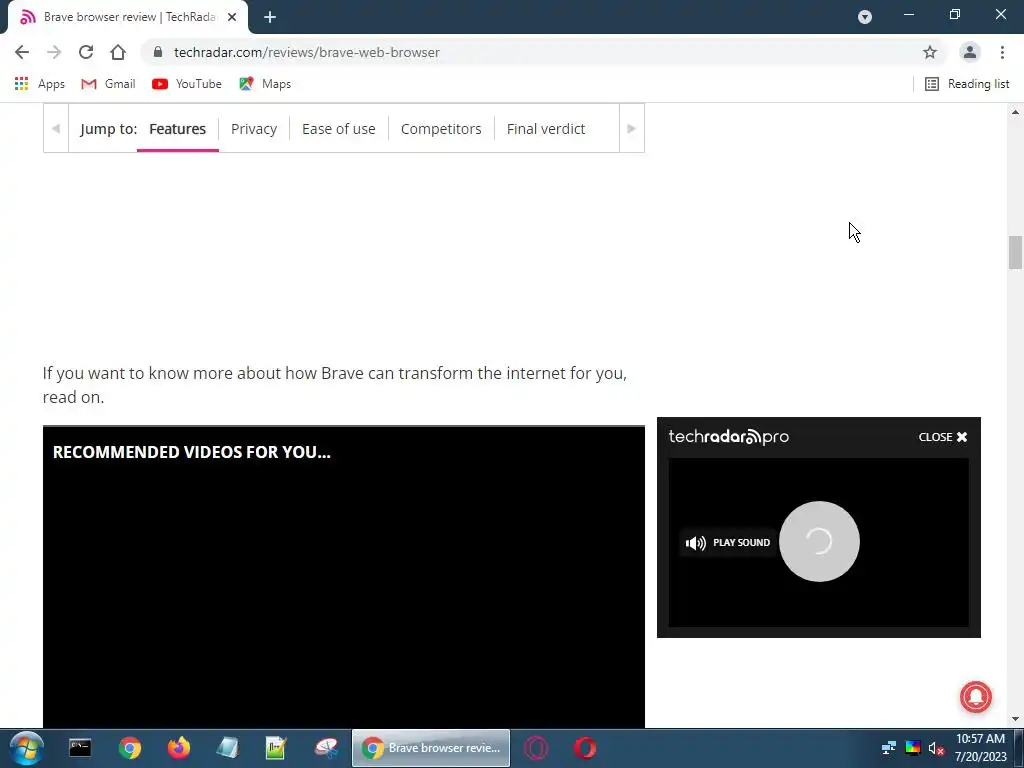This screenshot has height=768, width=1024.
Task: Open the Notepad++ taskbar icon
Action: [x=276, y=748]
